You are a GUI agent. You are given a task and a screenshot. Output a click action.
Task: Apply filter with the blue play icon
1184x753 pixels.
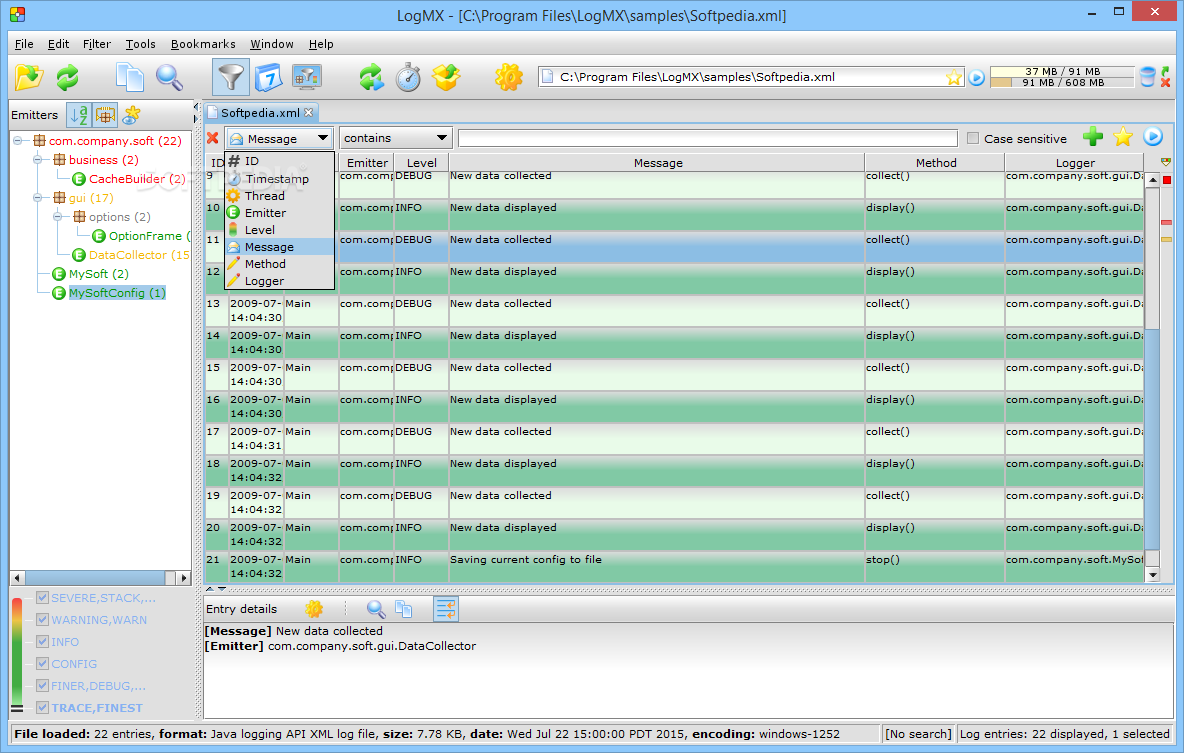click(x=1152, y=137)
